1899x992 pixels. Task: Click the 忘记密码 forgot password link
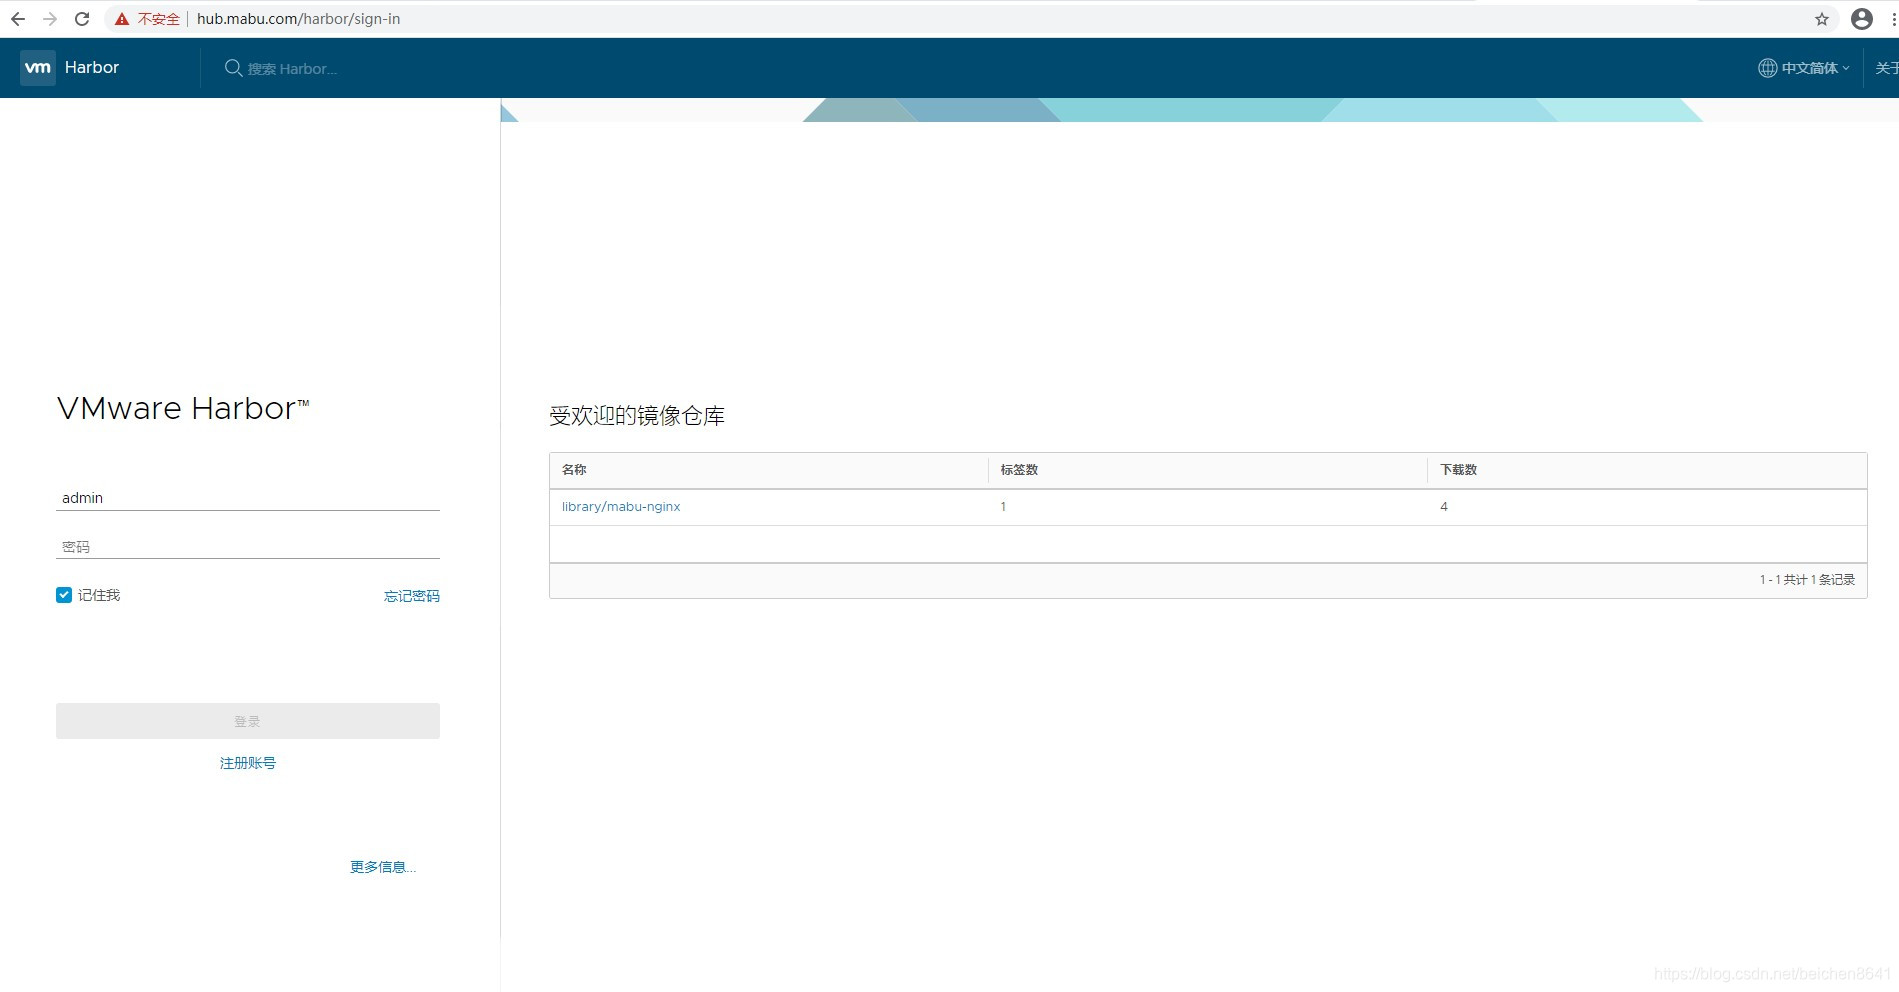412,596
